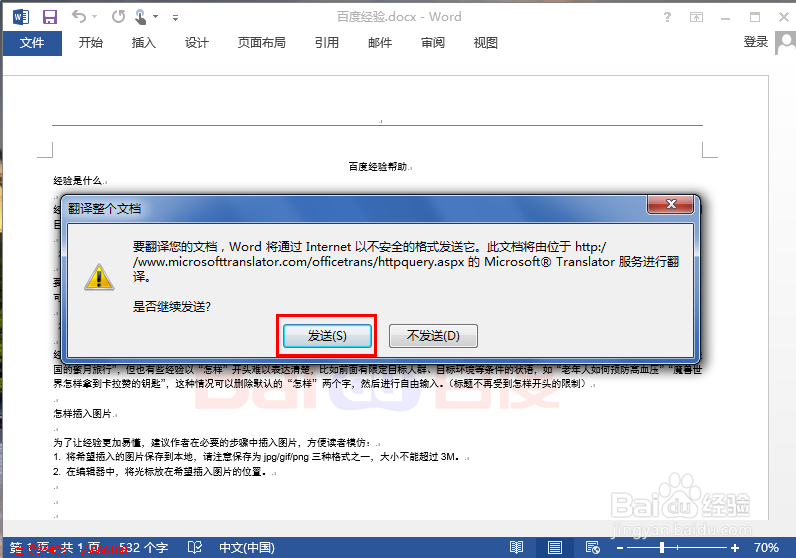The height and width of the screenshot is (558, 796).
Task: Click the 532 个字 word count
Action: (x=144, y=547)
